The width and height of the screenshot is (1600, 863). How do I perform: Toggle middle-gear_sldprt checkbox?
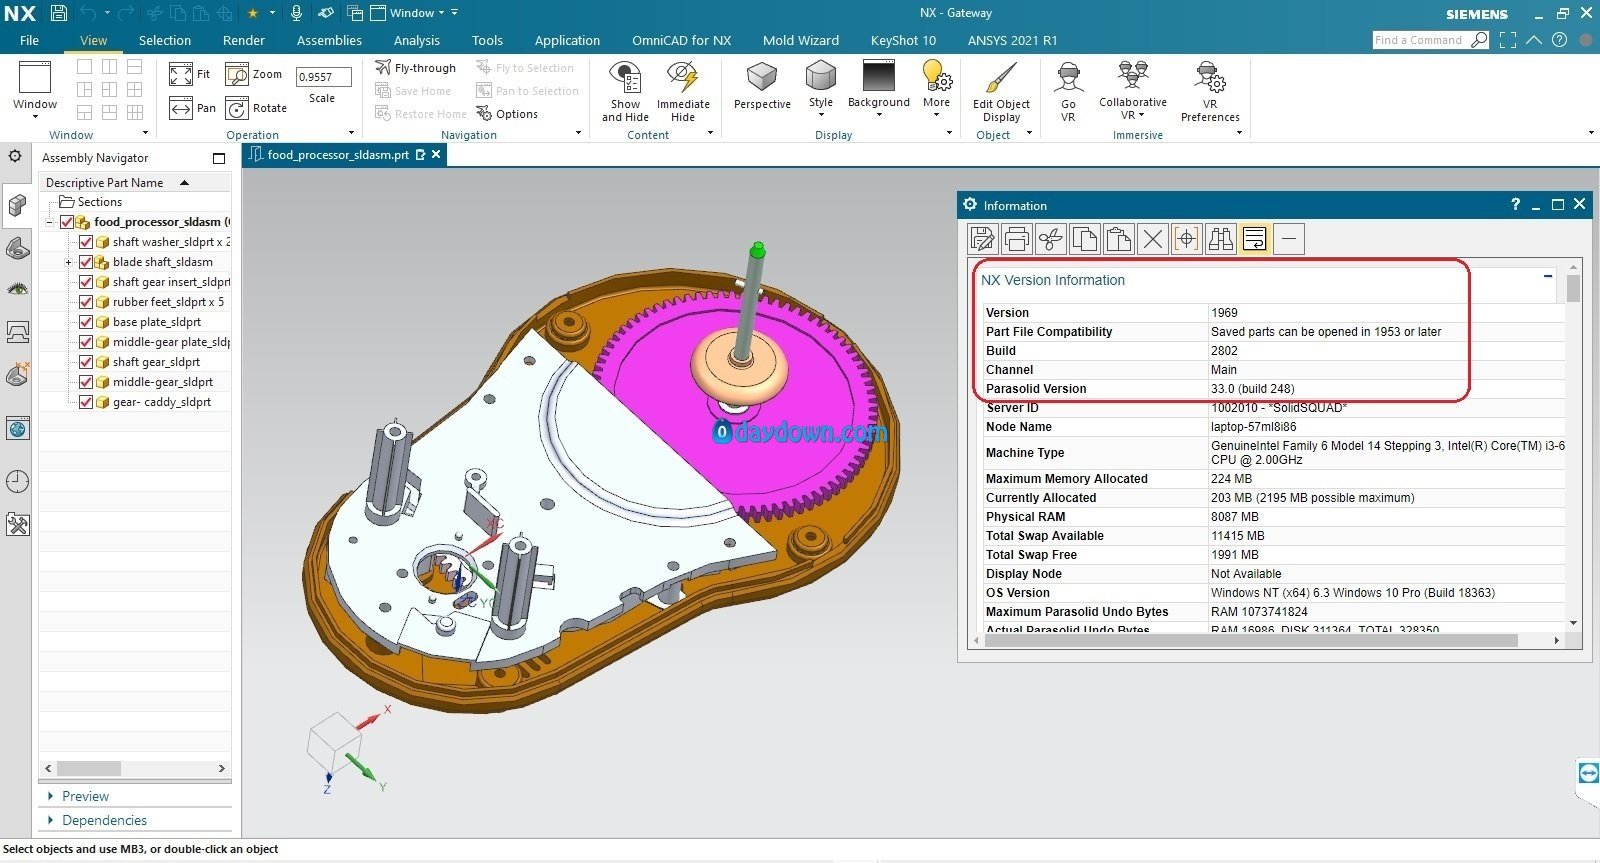click(x=86, y=382)
